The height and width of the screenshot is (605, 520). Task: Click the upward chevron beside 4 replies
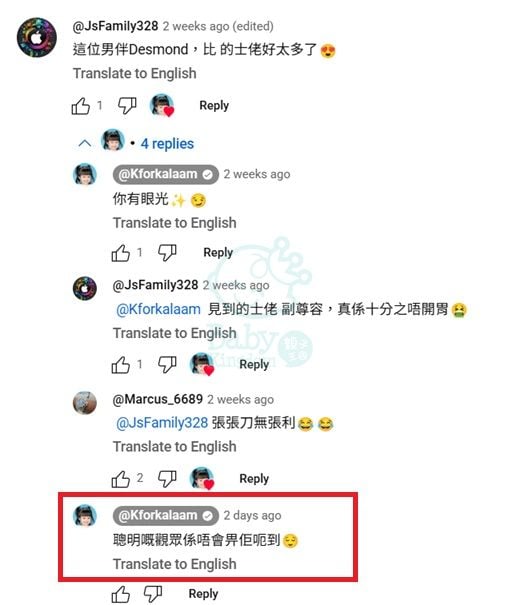pyautogui.click(x=85, y=144)
